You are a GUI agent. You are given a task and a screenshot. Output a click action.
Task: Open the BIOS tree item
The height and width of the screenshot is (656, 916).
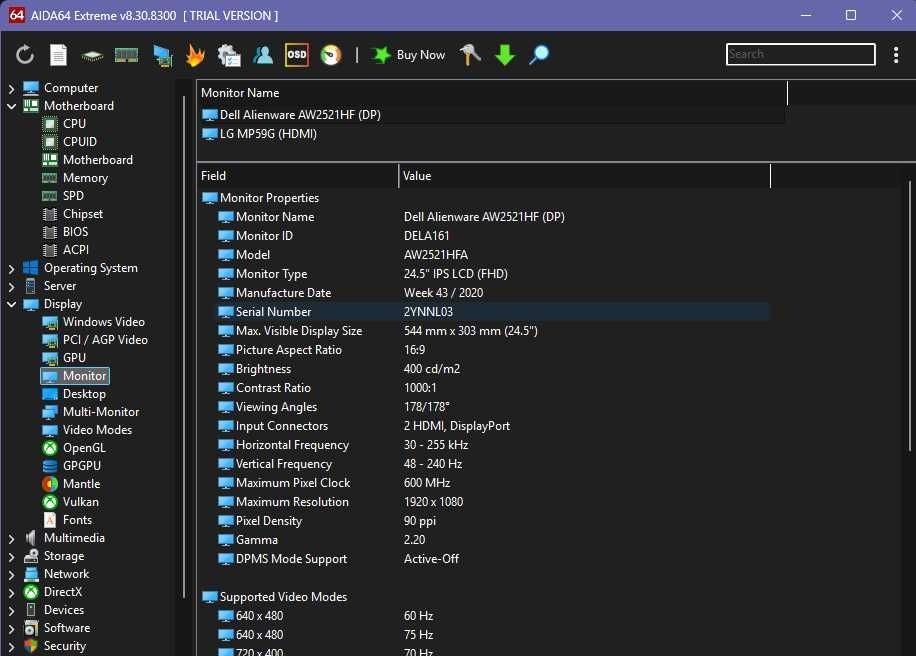pos(65,232)
